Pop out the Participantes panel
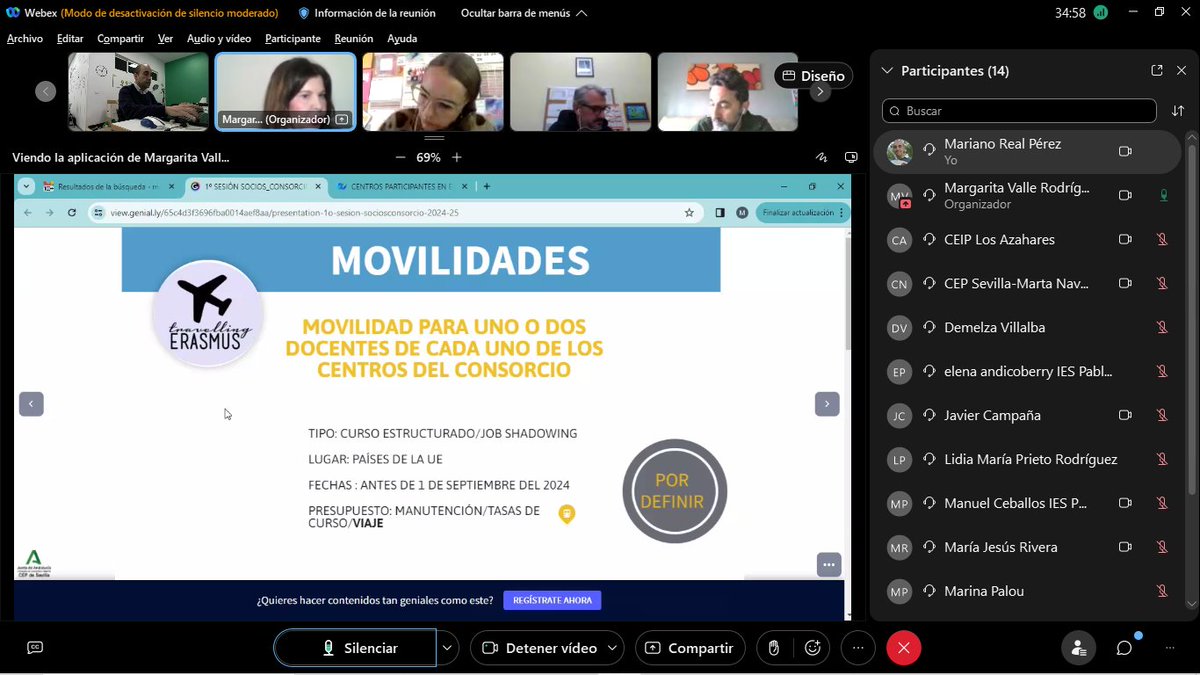1200x675 pixels. pos(1157,70)
